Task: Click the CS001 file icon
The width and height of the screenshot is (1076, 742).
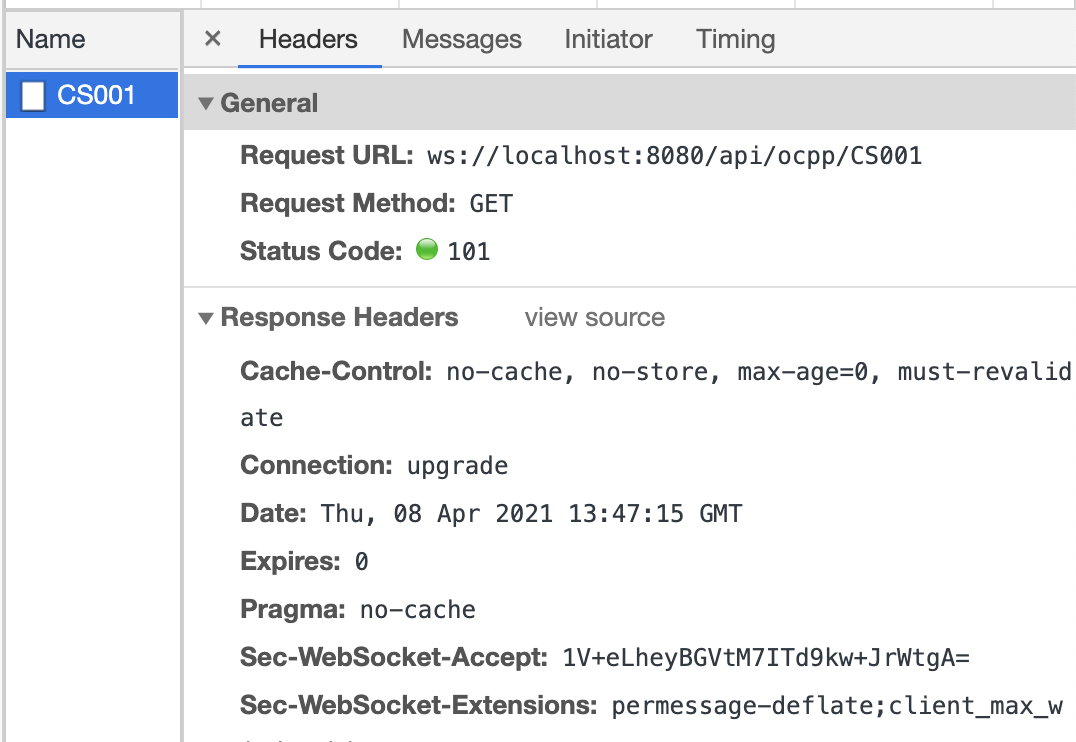Action: point(34,95)
